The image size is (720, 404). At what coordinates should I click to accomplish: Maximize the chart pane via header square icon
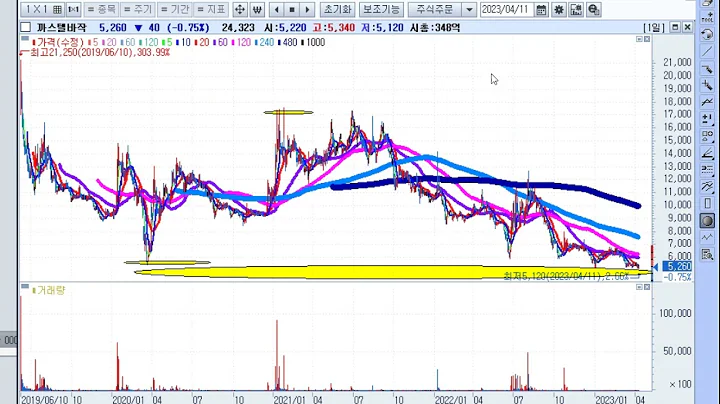[675, 28]
